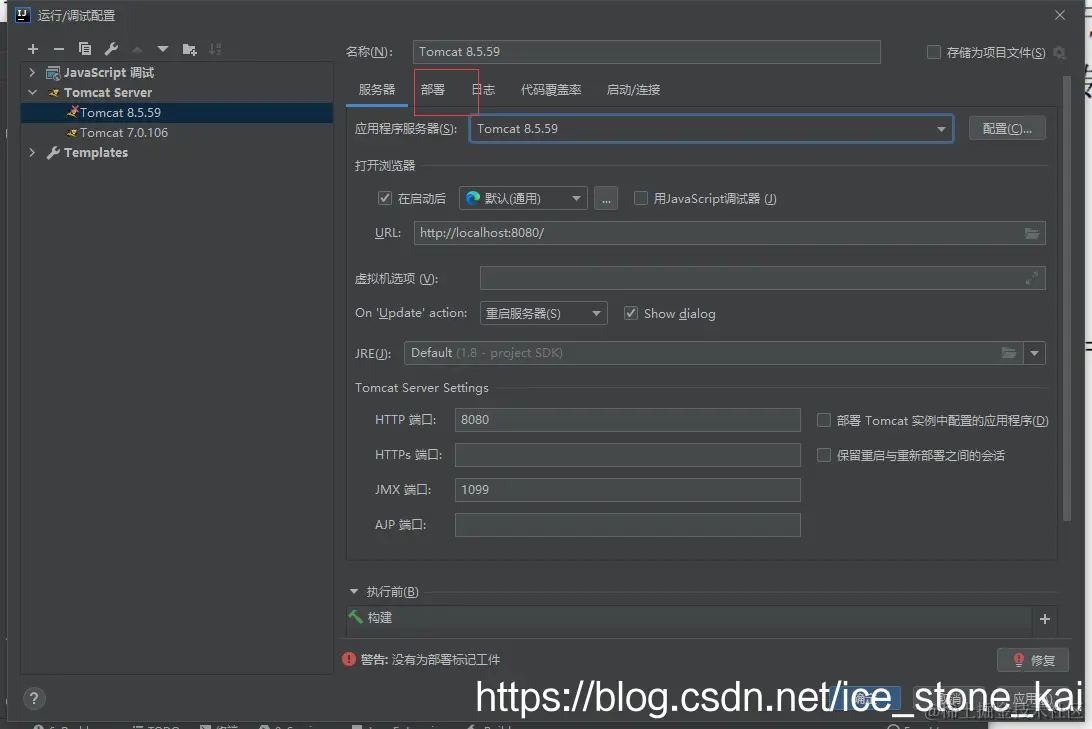Switch to the 部署 deployment tab
This screenshot has height=729, width=1092.
pos(432,90)
